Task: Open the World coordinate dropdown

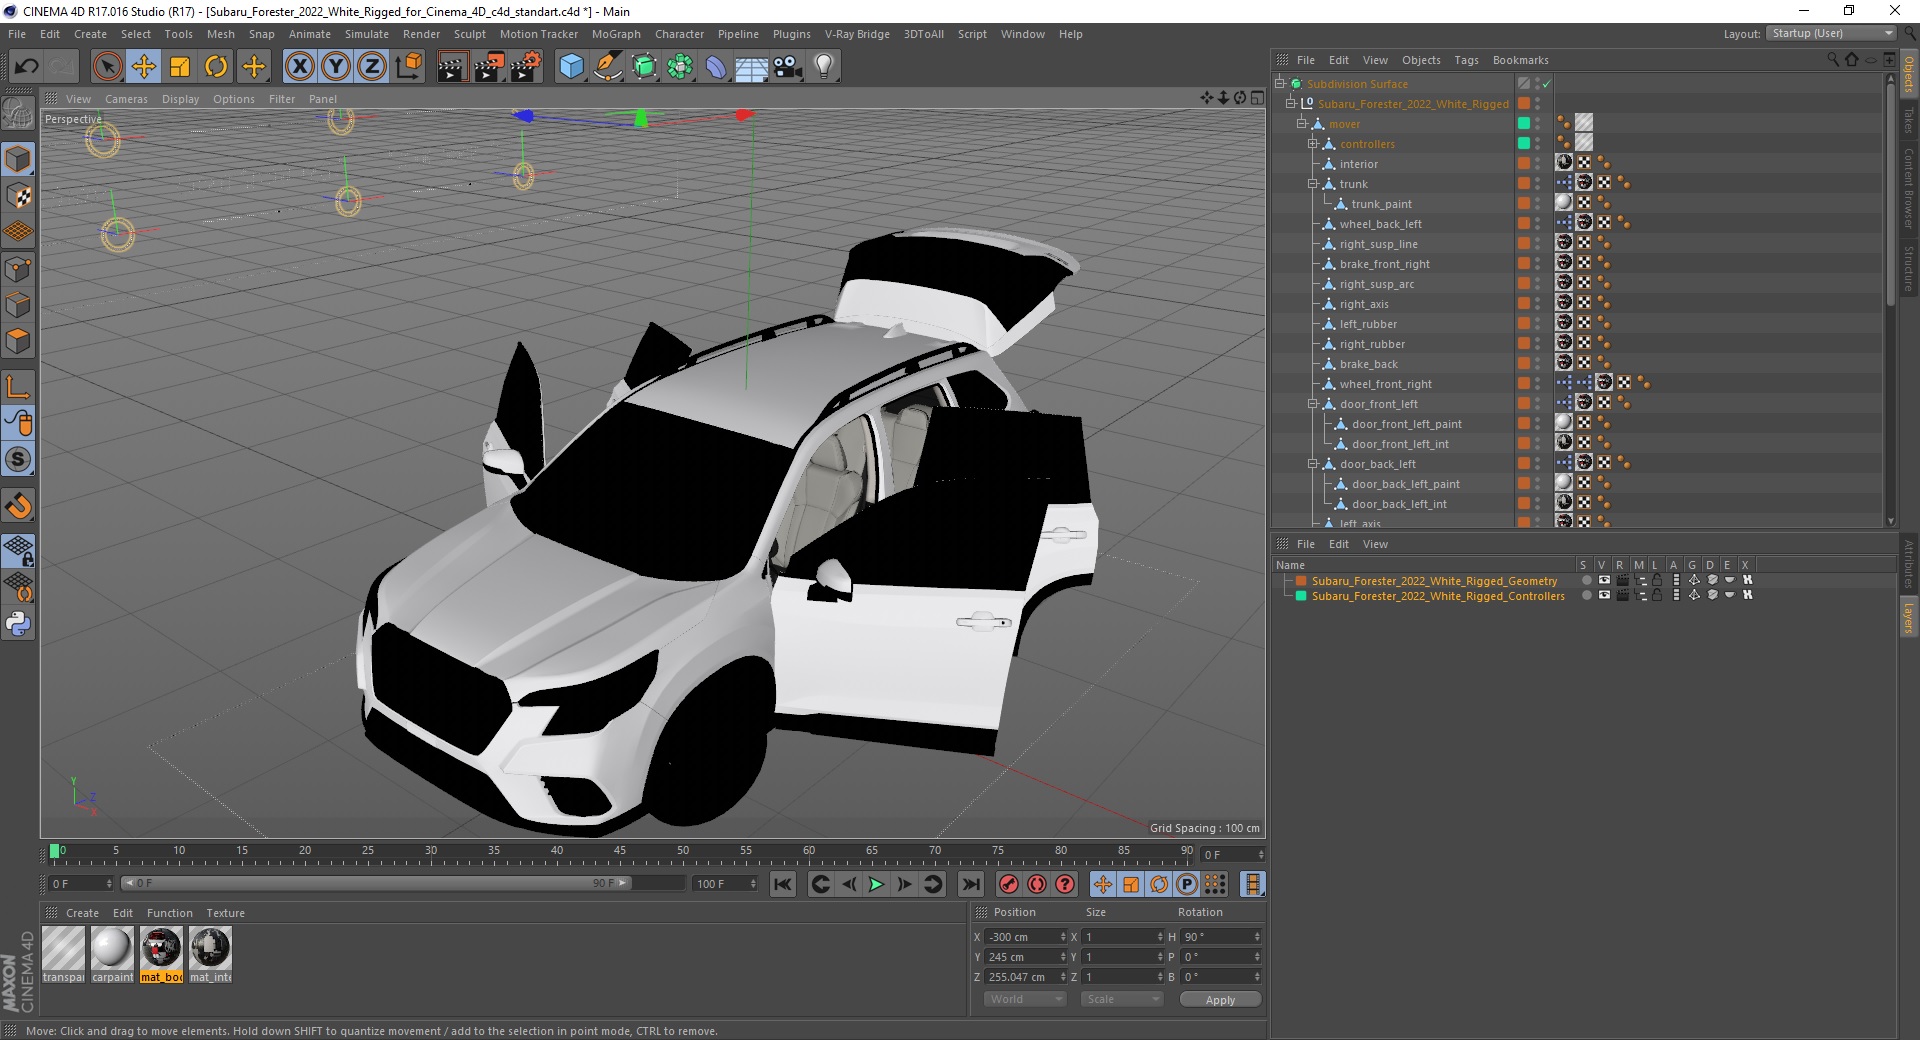Action: point(1025,999)
